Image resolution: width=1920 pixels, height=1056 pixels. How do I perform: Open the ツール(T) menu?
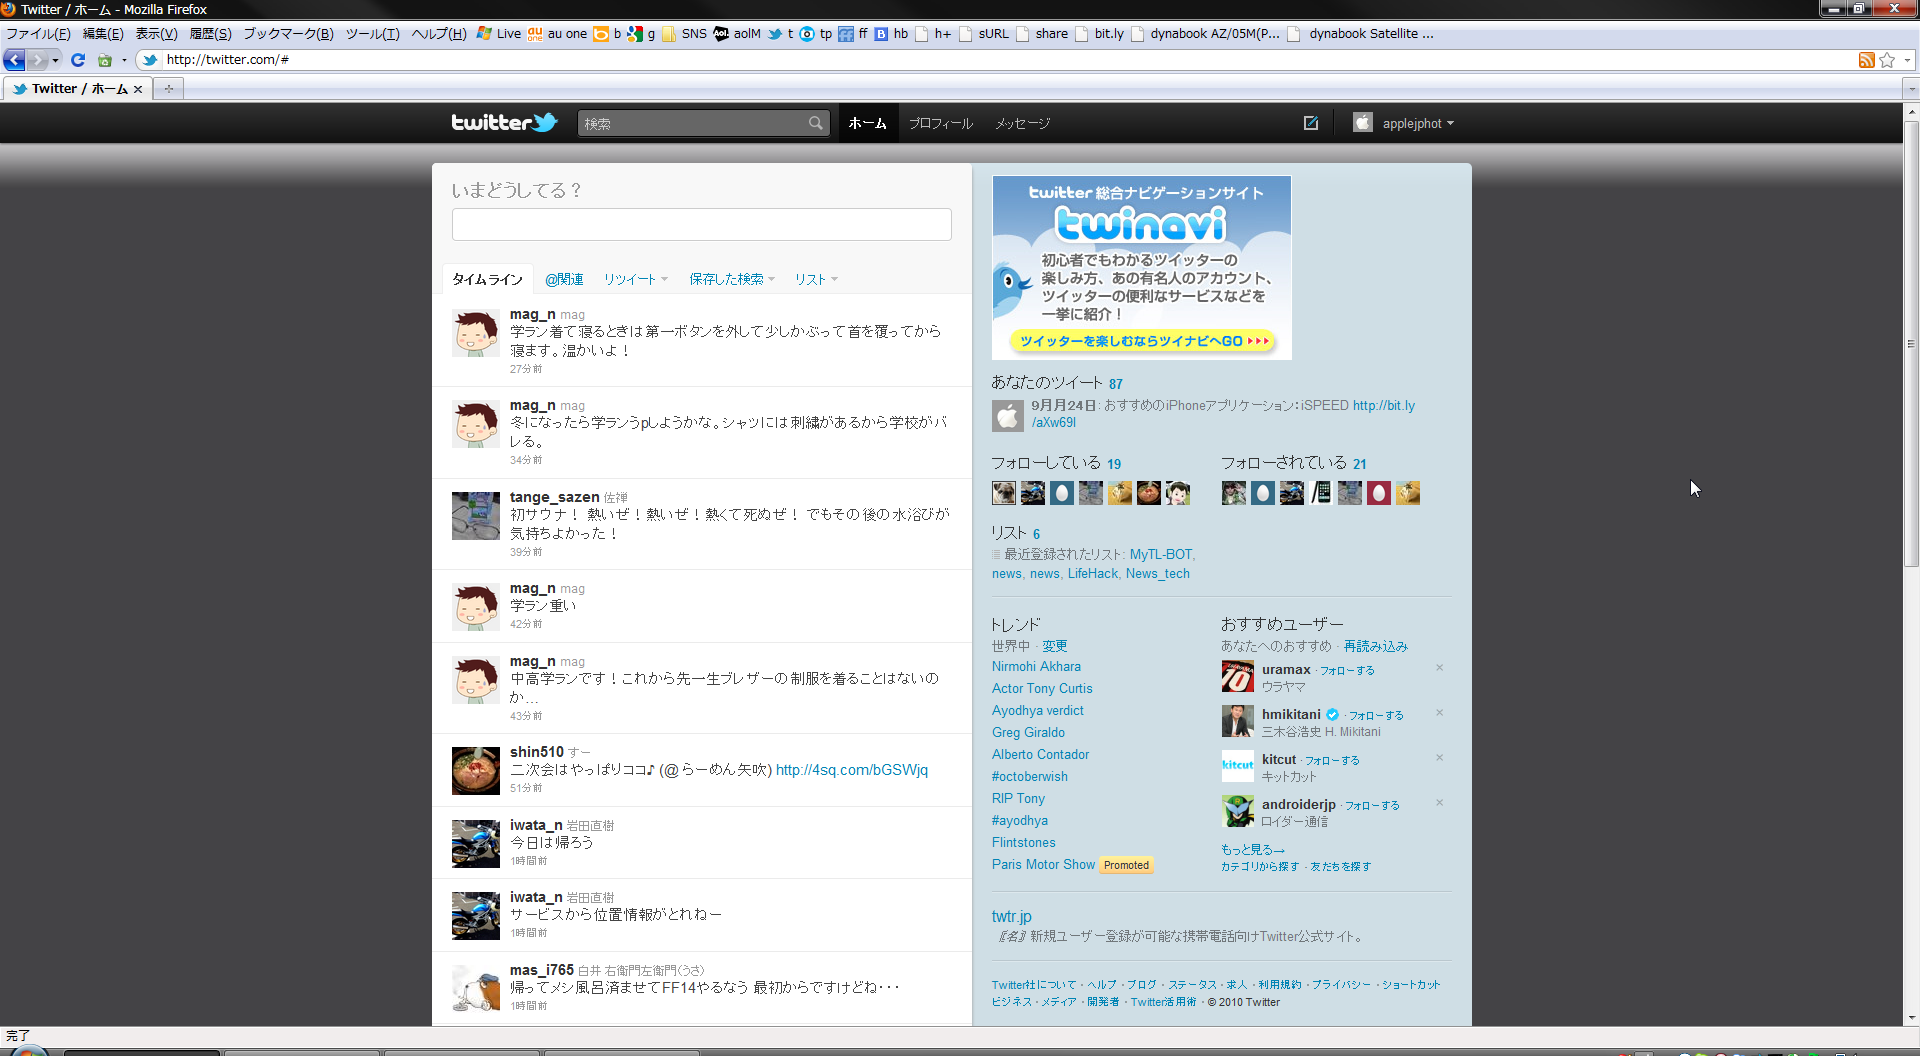[372, 34]
